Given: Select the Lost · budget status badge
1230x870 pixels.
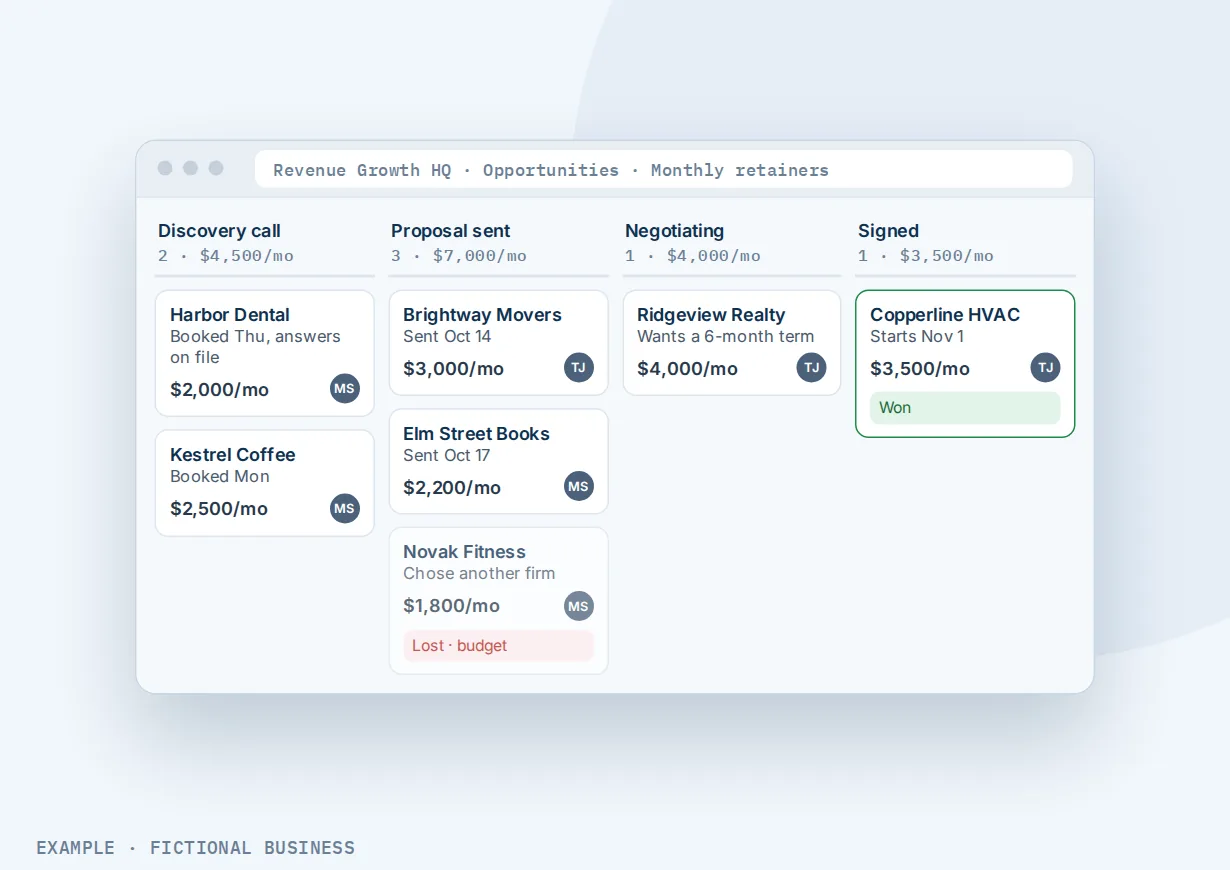Looking at the screenshot, I should [x=499, y=645].
